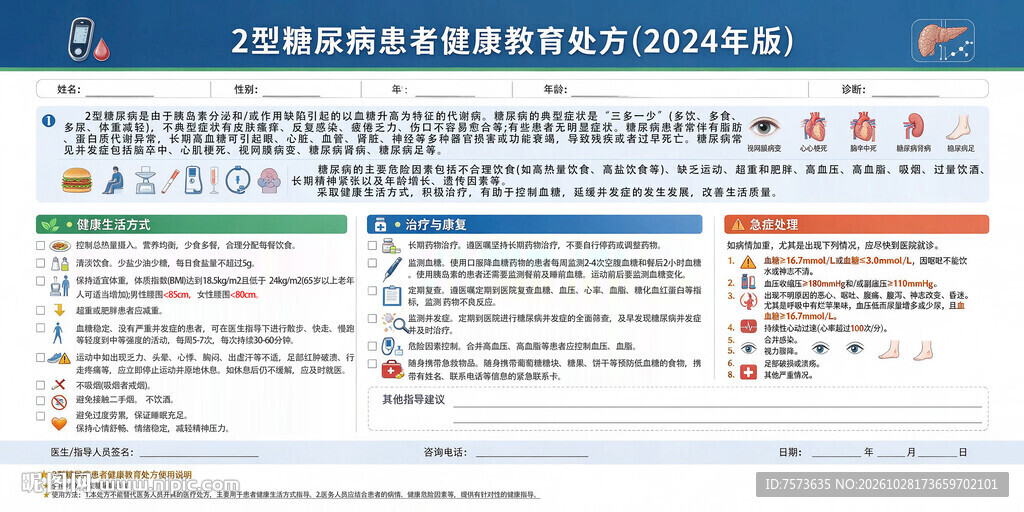1024x512 pixels.
Task: Click the red cross icon beside 其他严重情况
Action: point(748,373)
